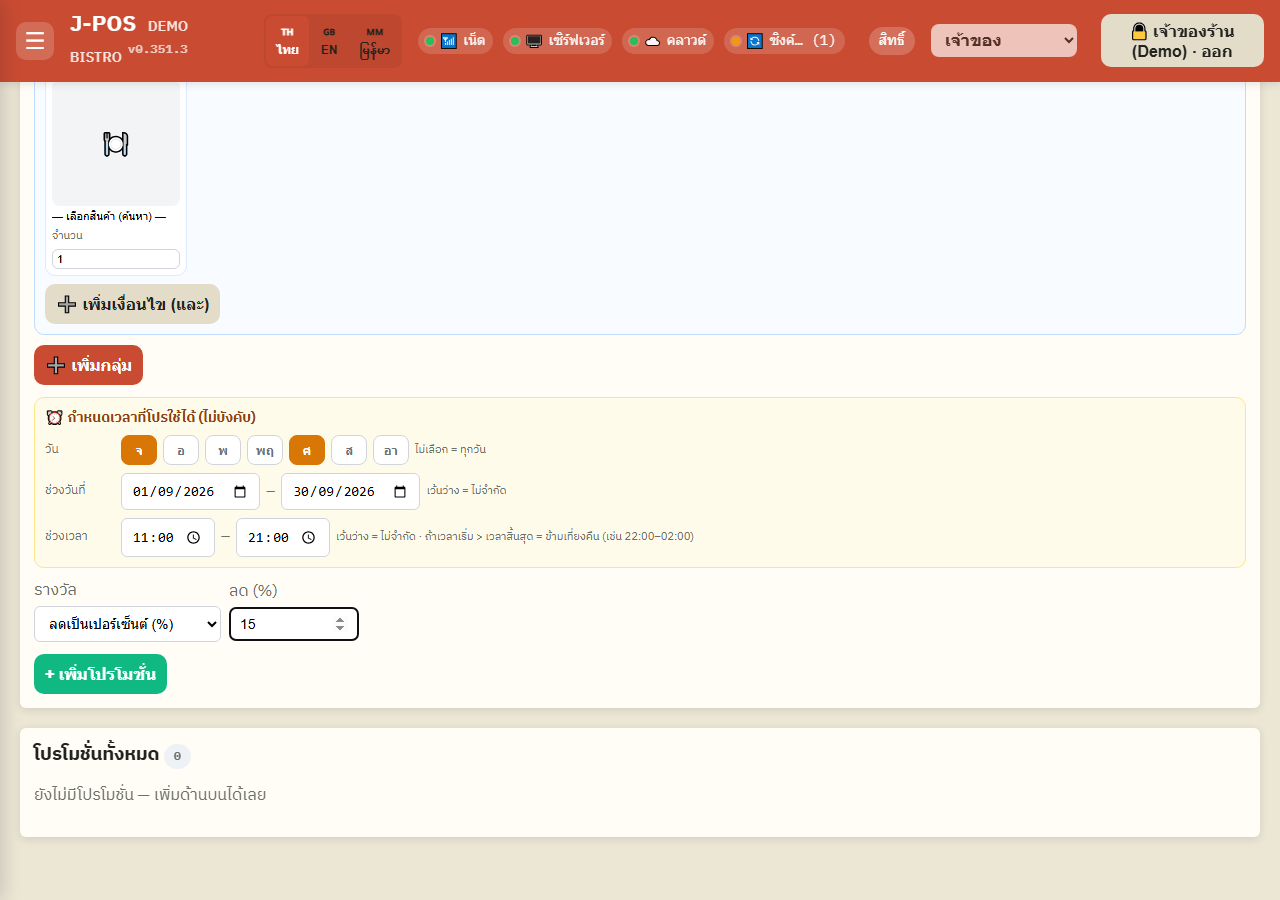Click the start time field 11:00
Image resolution: width=1280 pixels, height=900 pixels.
coord(168,538)
